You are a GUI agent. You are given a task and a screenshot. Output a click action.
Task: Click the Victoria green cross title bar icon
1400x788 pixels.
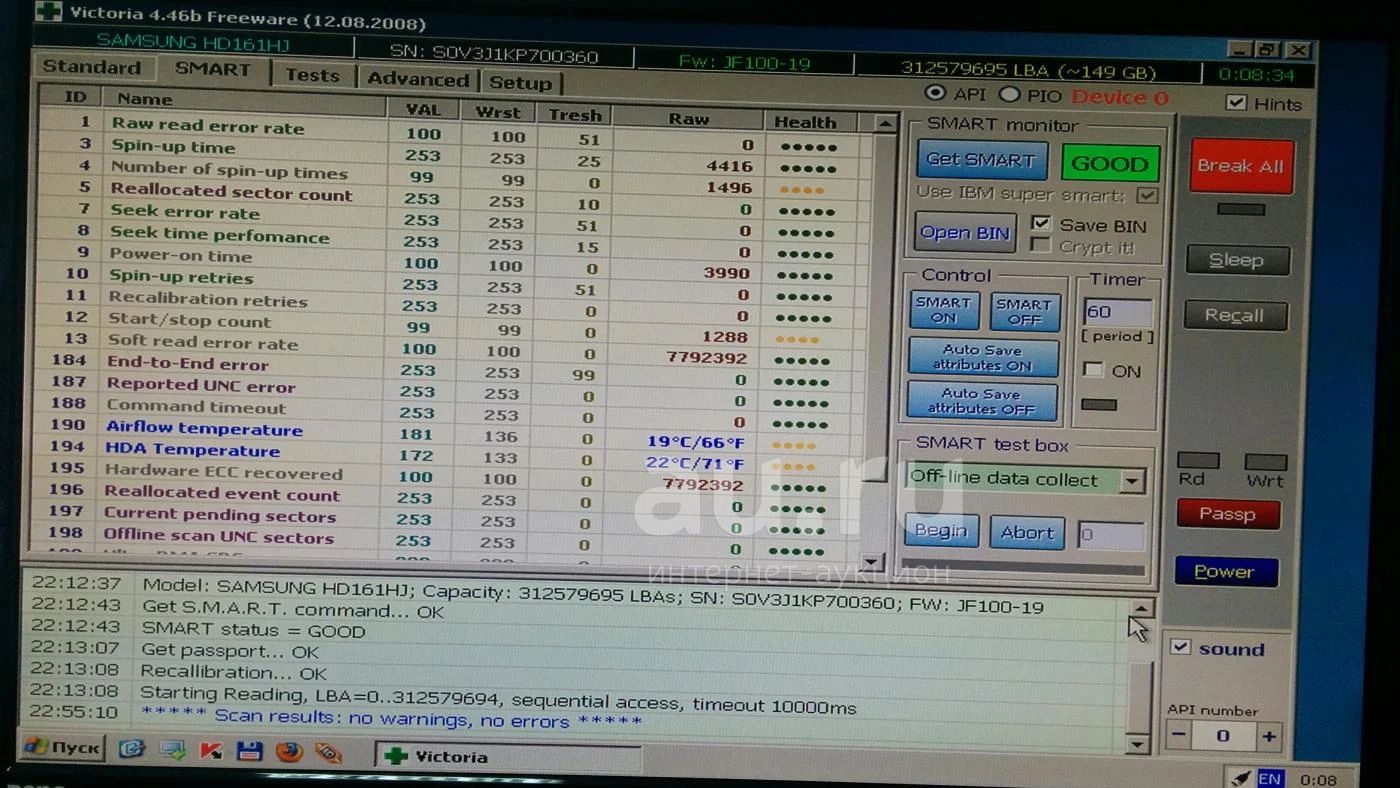coord(48,13)
